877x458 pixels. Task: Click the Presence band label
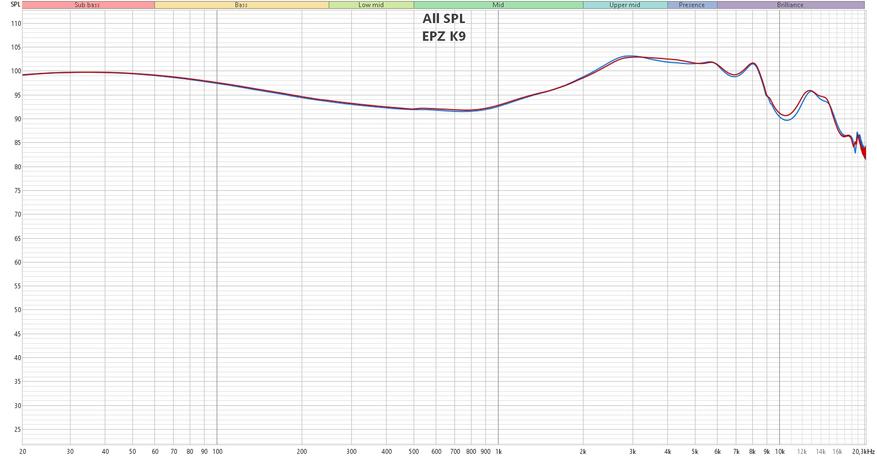click(x=692, y=5)
